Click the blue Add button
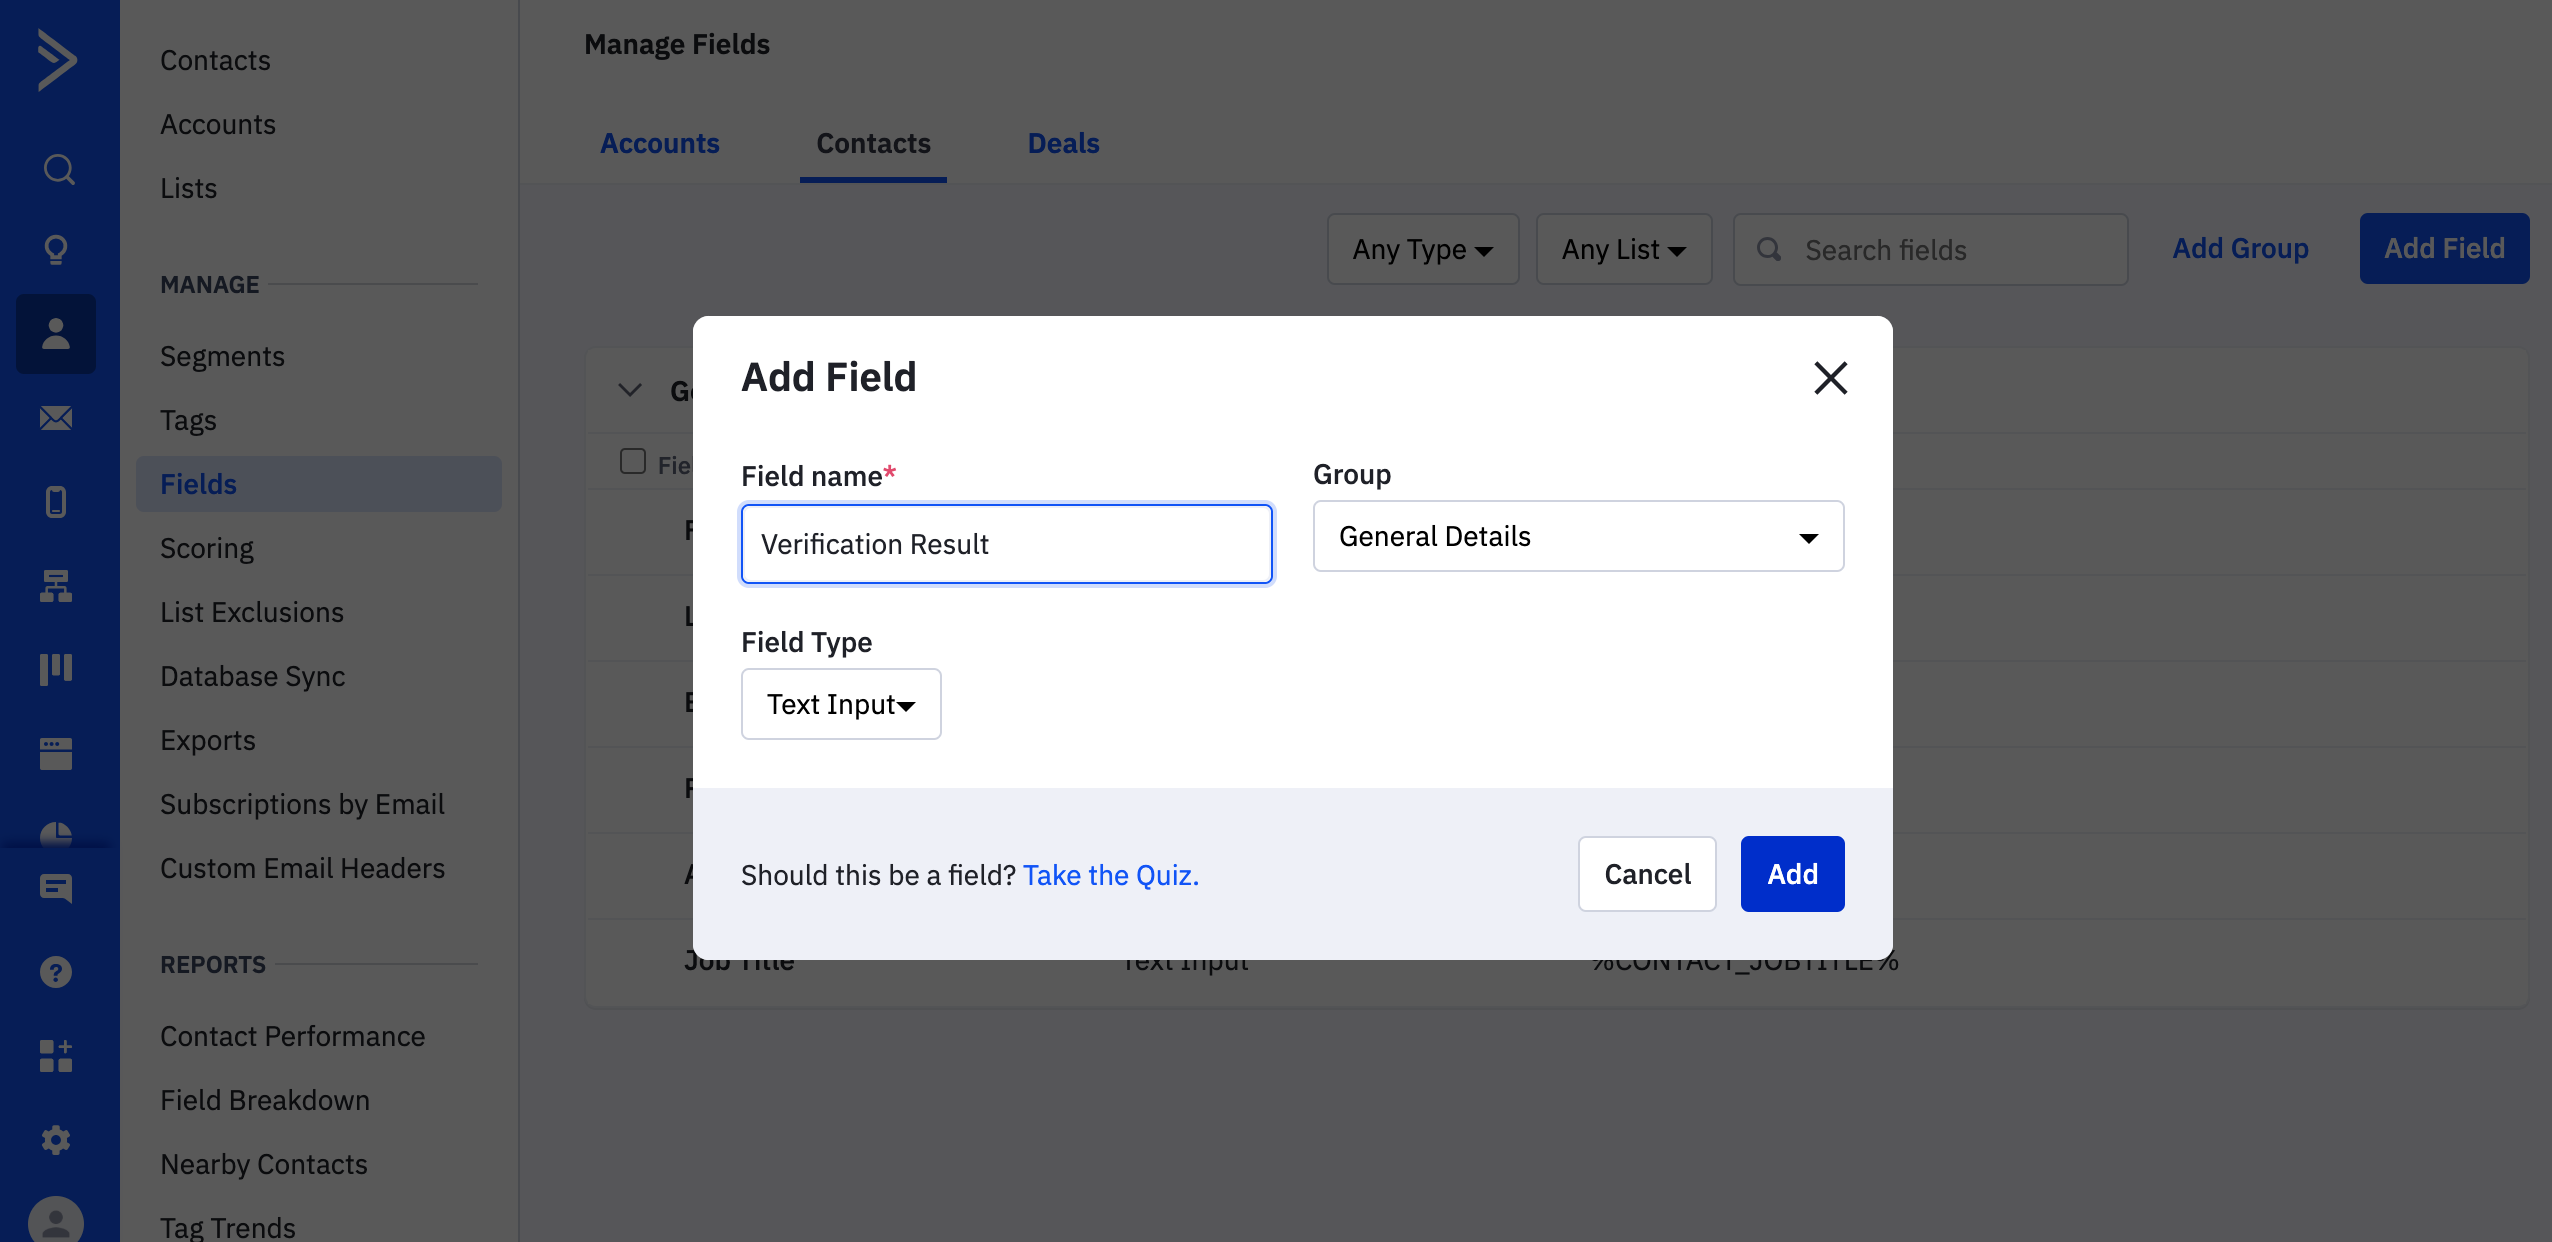This screenshot has width=2552, height=1242. click(1792, 874)
